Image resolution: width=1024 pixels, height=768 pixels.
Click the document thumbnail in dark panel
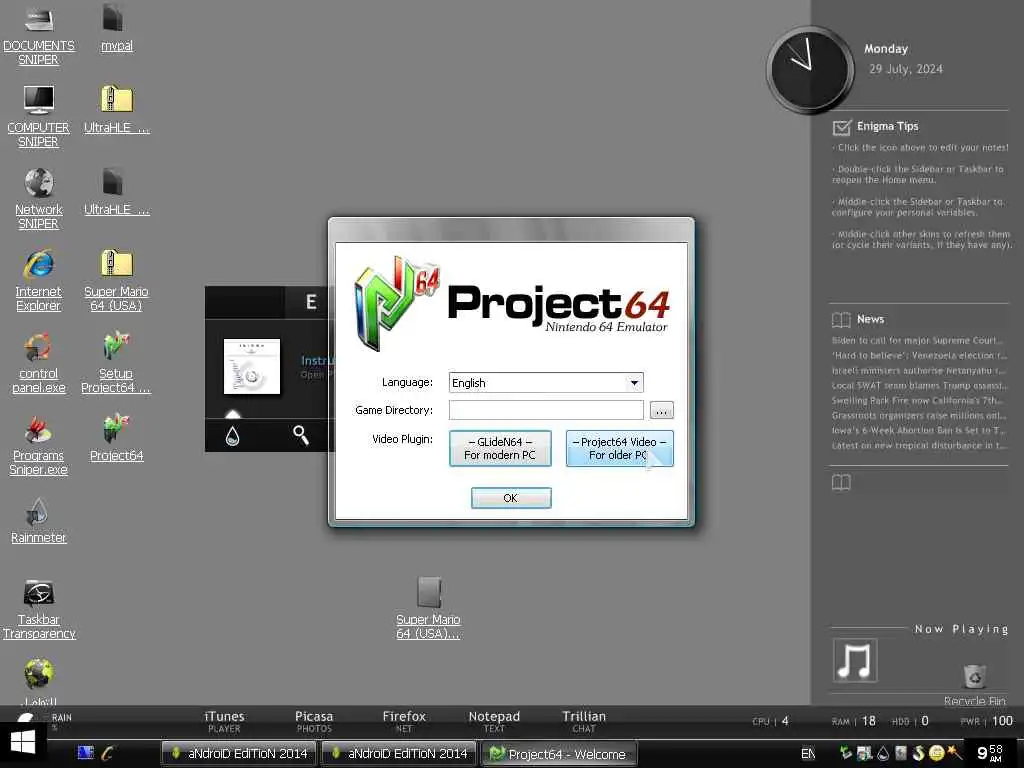252,366
